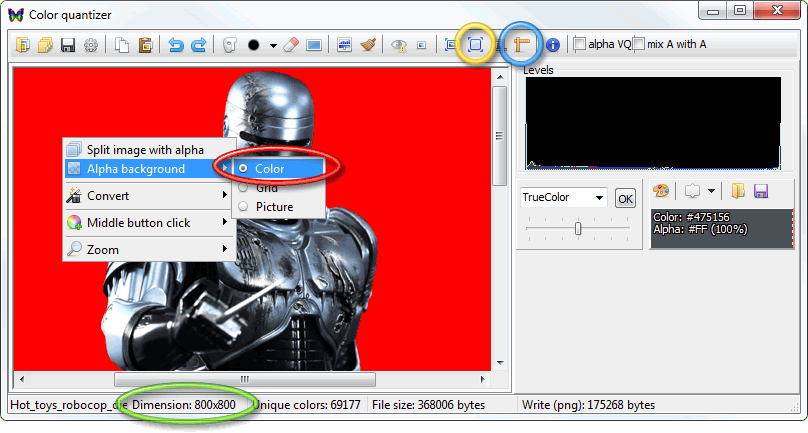Open the blue info icon

pos(553,45)
